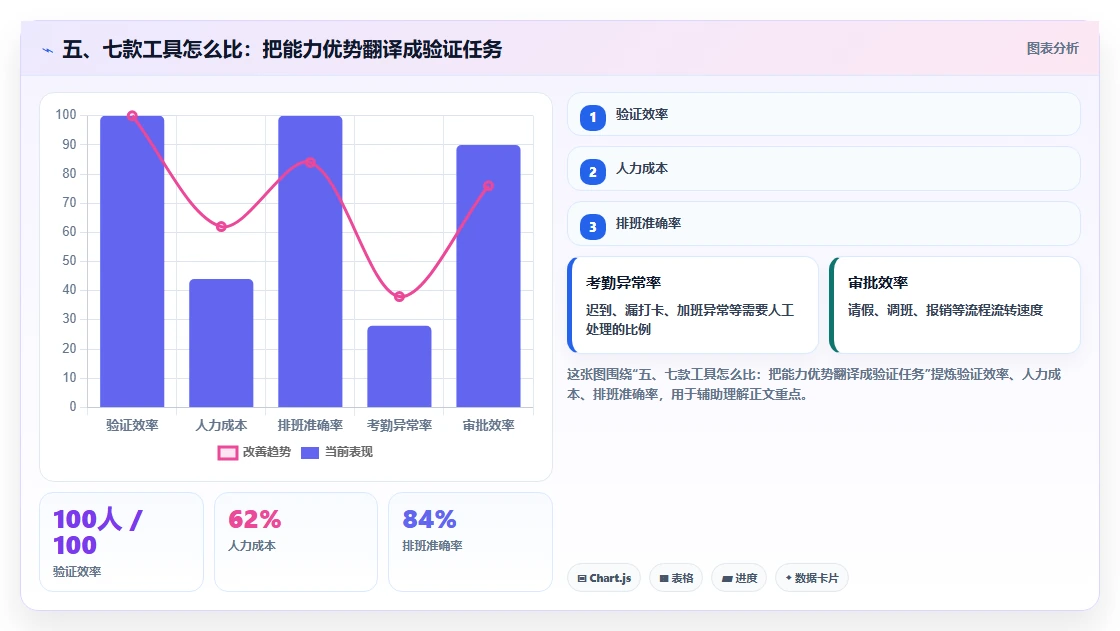Click the 验证效率 bar in chart
This screenshot has width=1120, height=631.
tap(132, 262)
